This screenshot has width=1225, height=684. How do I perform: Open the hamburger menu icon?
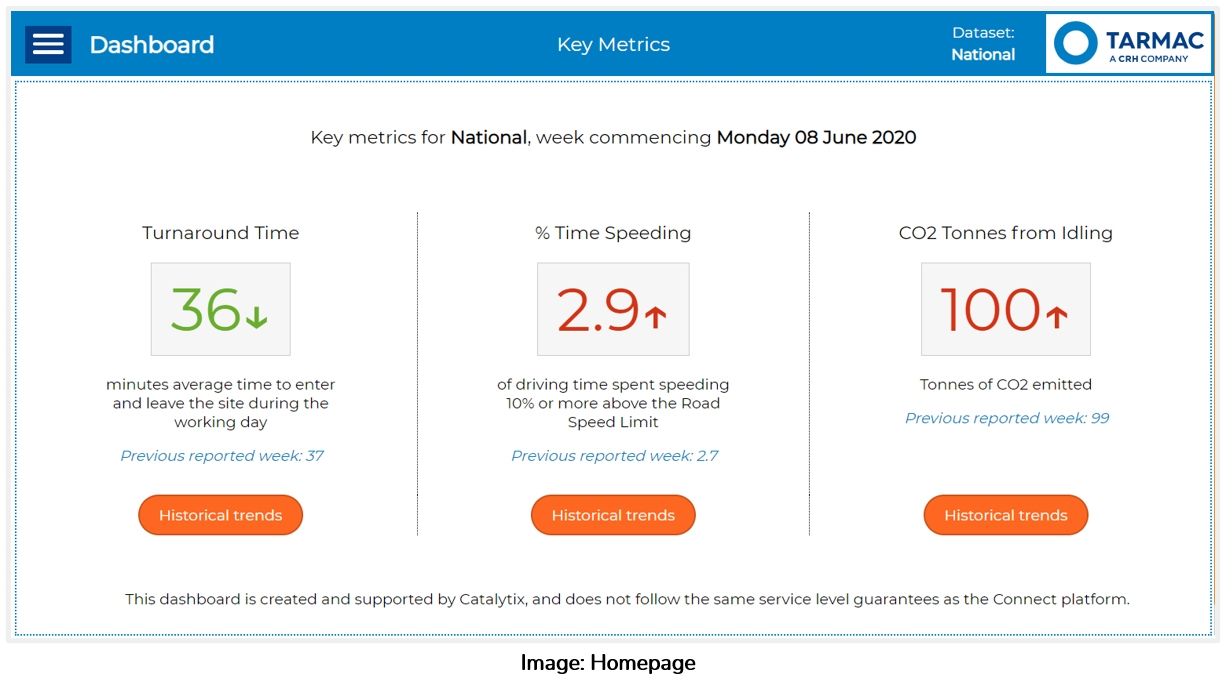48,45
